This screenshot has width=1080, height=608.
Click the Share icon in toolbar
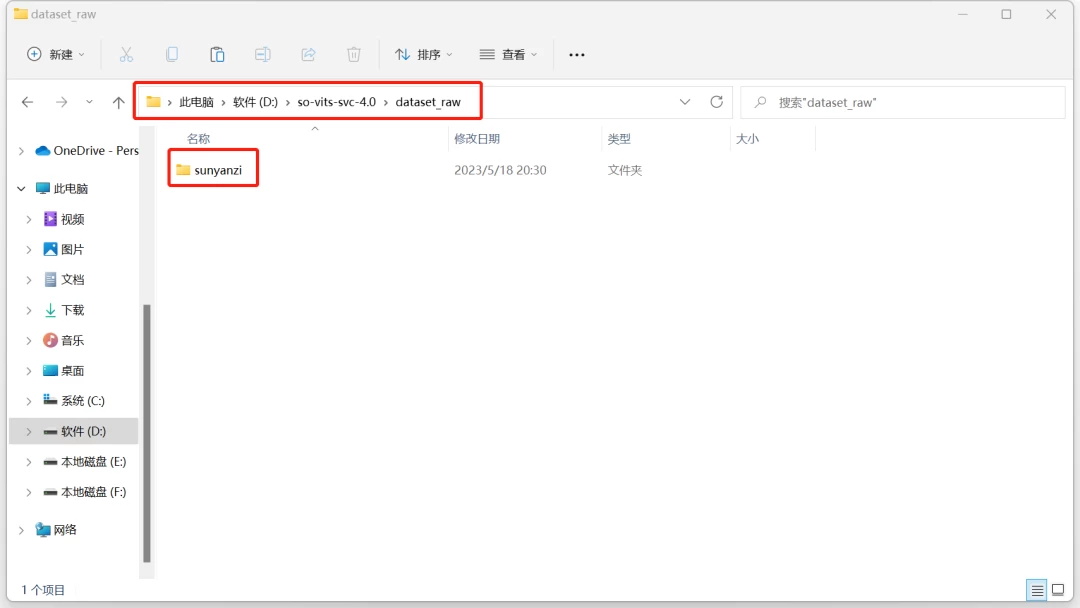tap(308, 54)
